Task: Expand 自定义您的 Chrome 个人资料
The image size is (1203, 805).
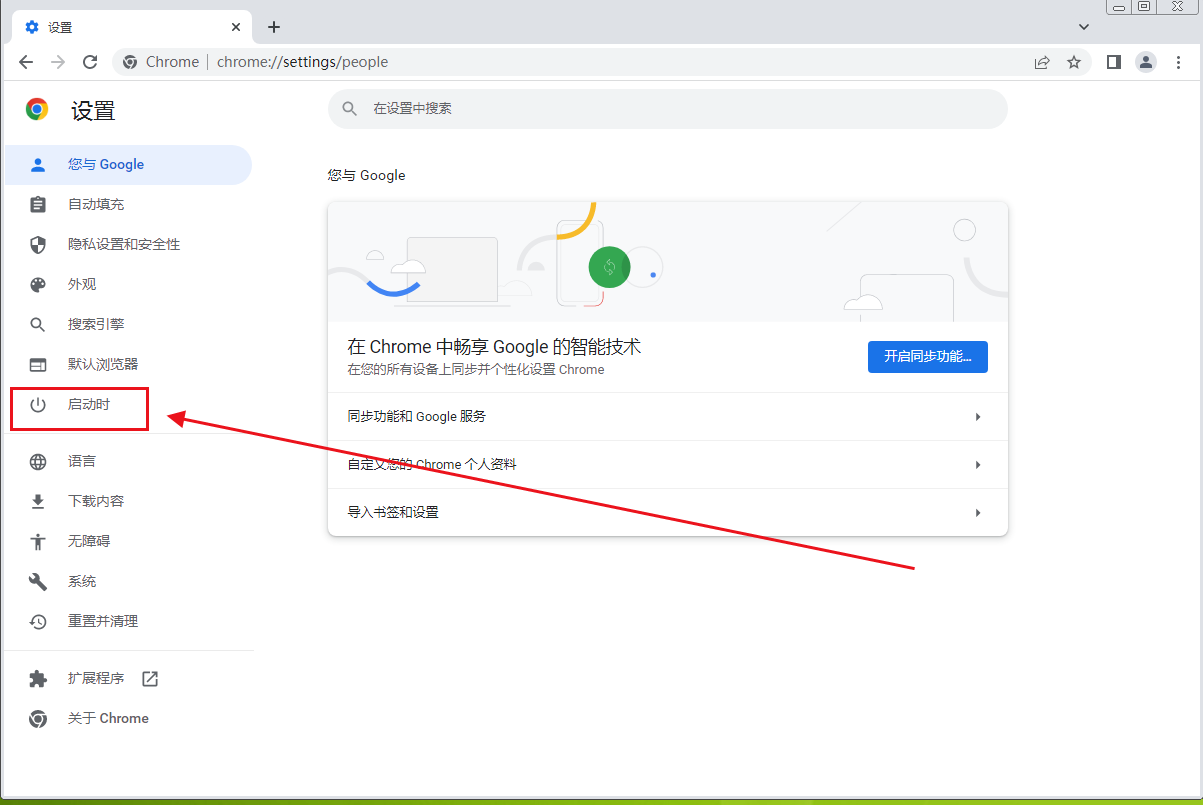Action: point(667,465)
